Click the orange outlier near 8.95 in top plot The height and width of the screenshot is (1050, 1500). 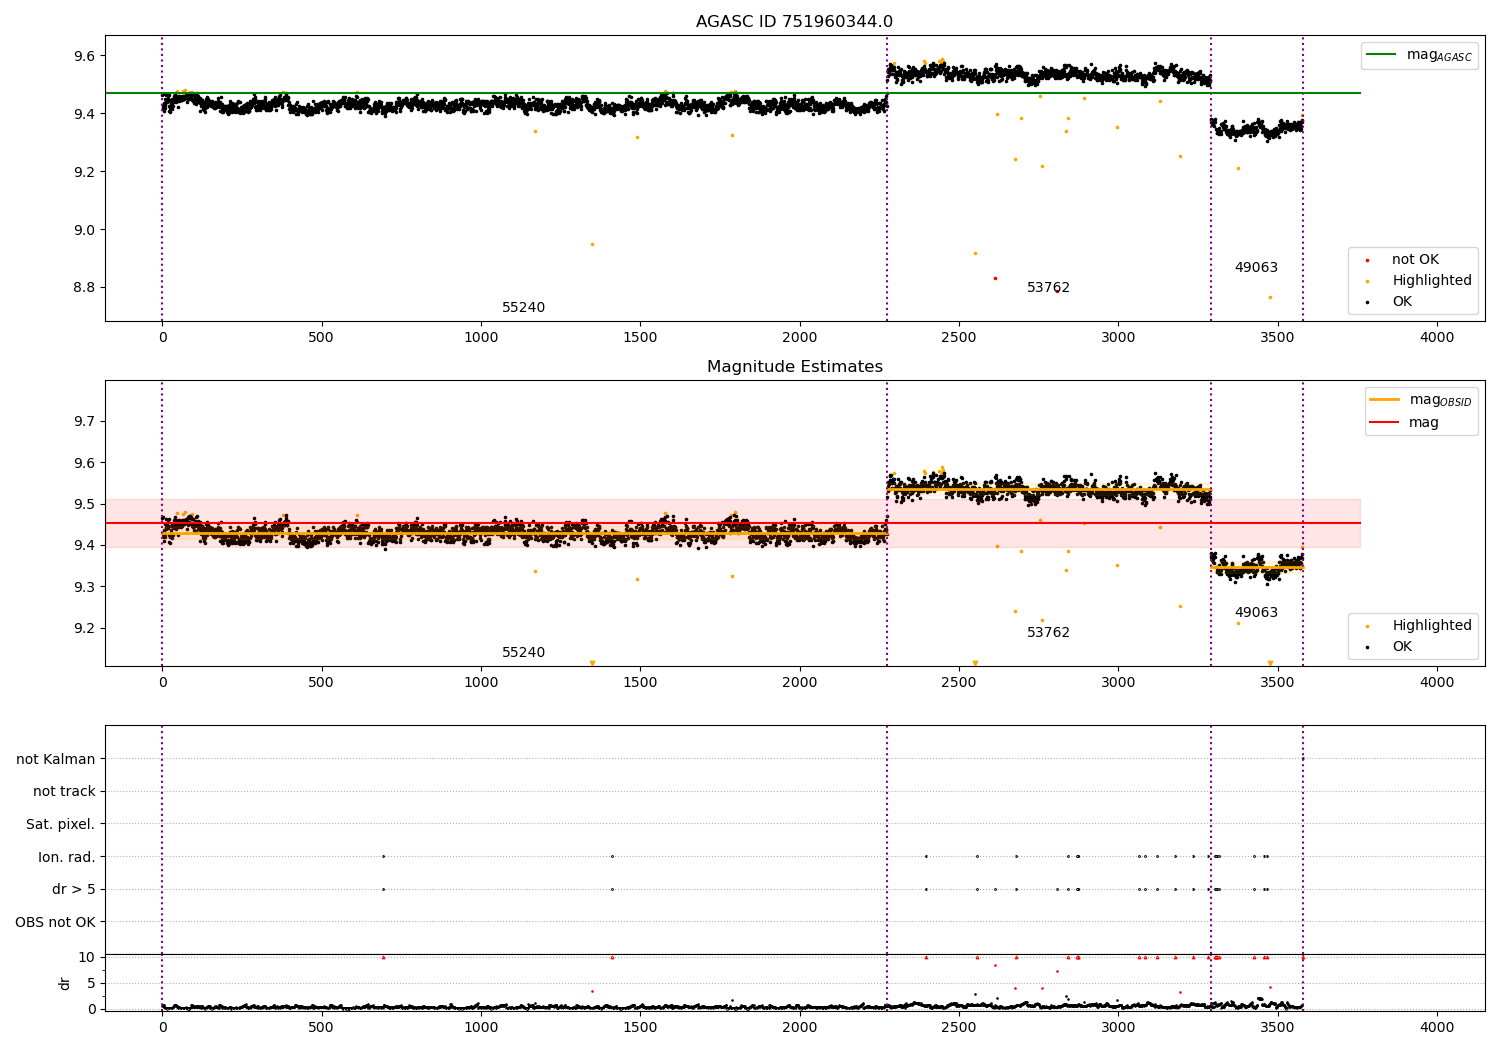tap(592, 244)
